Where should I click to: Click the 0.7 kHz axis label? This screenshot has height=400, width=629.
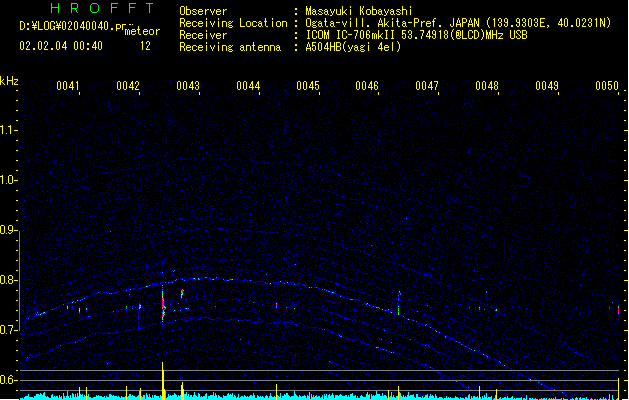pos(8,330)
